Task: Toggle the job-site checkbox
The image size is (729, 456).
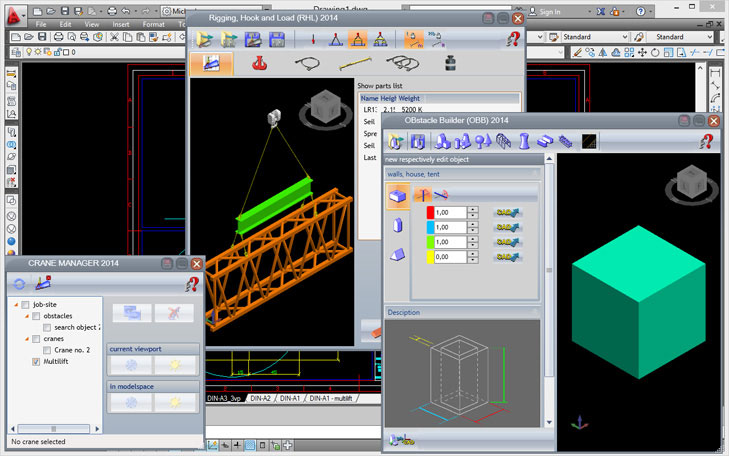Action: point(26,305)
